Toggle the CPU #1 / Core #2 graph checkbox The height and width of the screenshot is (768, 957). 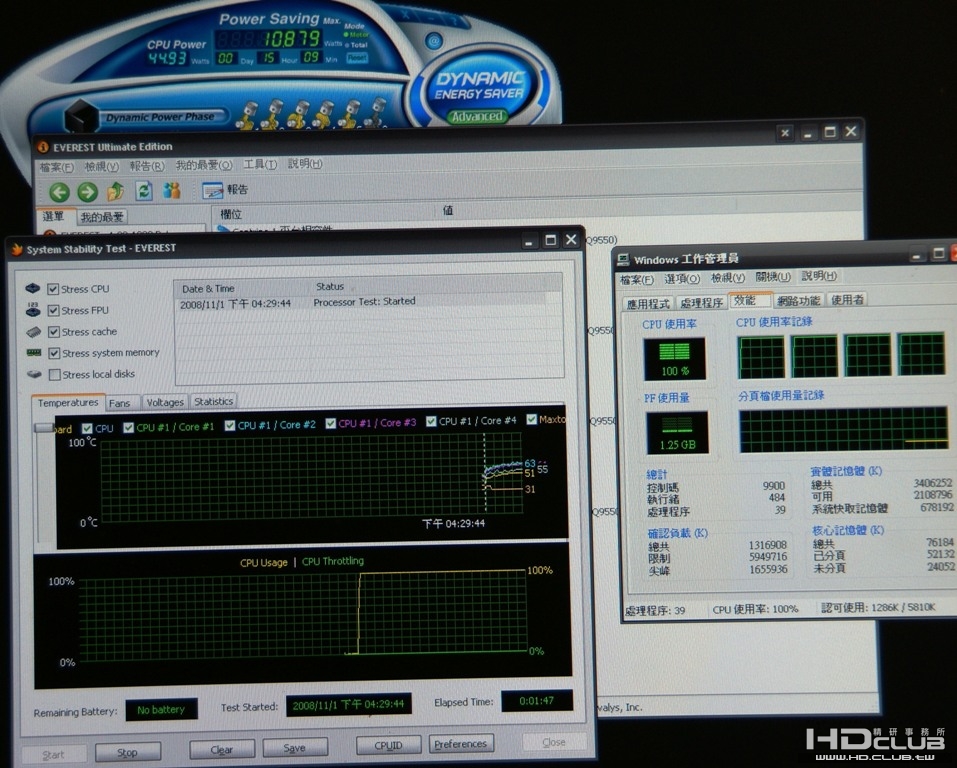click(229, 425)
